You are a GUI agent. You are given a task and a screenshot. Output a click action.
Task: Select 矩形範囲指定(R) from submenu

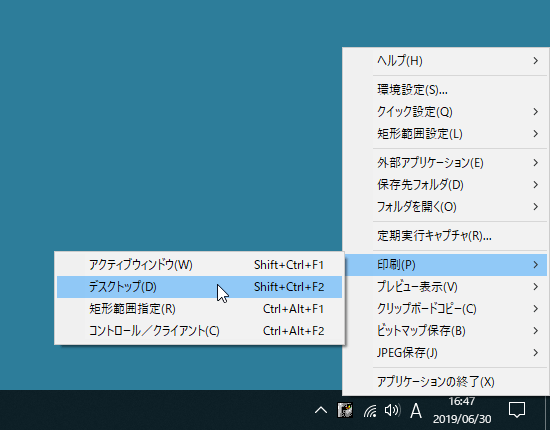pyautogui.click(x=199, y=309)
